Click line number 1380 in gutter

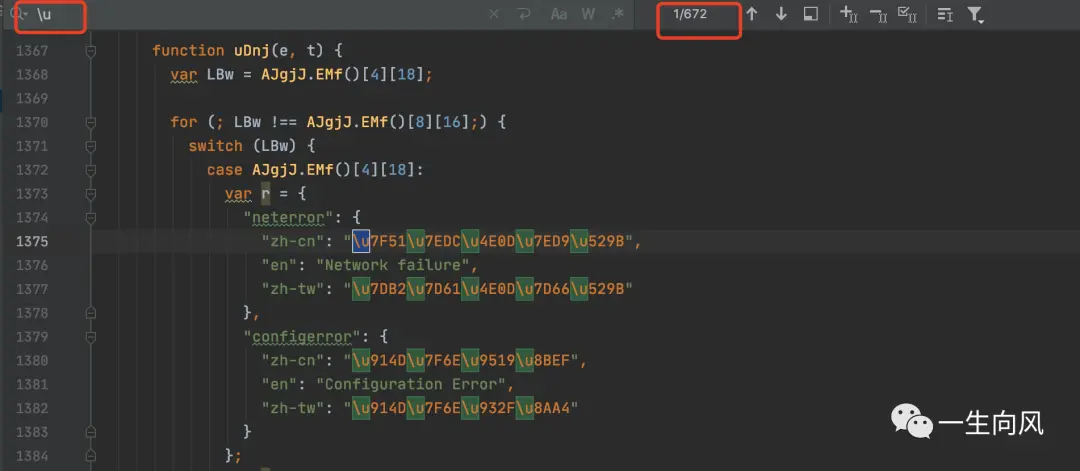coord(32,361)
